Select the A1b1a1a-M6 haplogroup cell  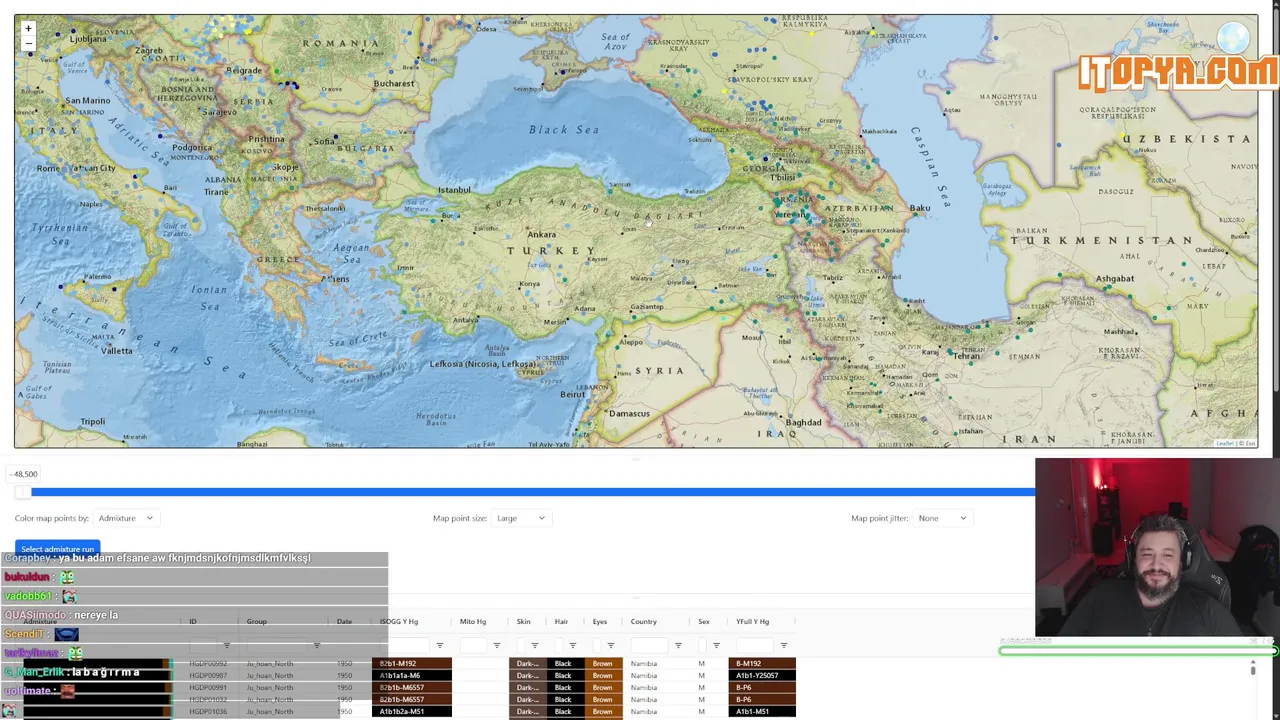pos(412,676)
